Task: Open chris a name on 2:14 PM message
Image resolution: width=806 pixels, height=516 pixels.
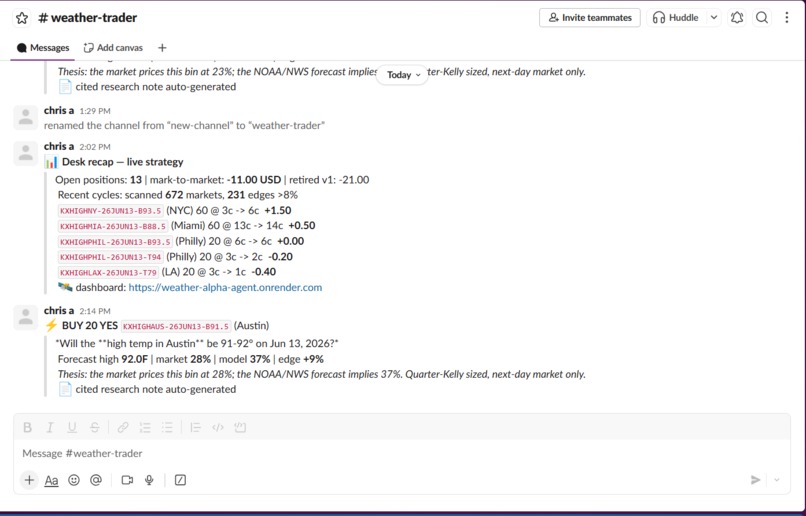Action: click(x=59, y=310)
